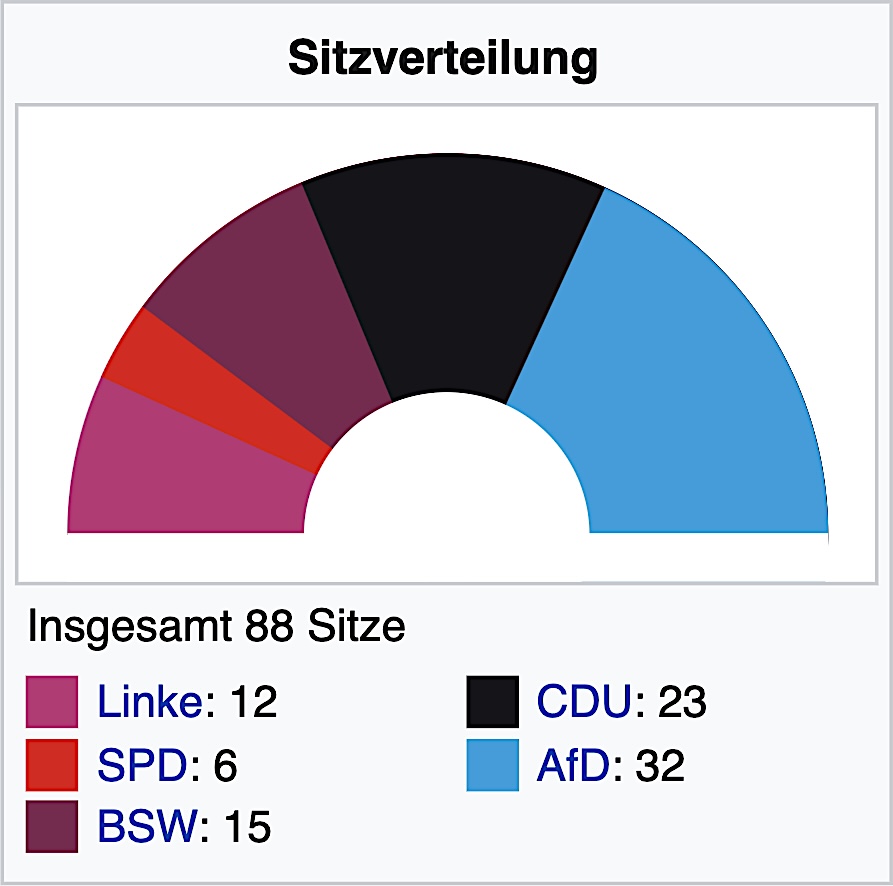Click the blue AfD segment in the chart
Viewport: 893px width, 886px height.
(680, 380)
